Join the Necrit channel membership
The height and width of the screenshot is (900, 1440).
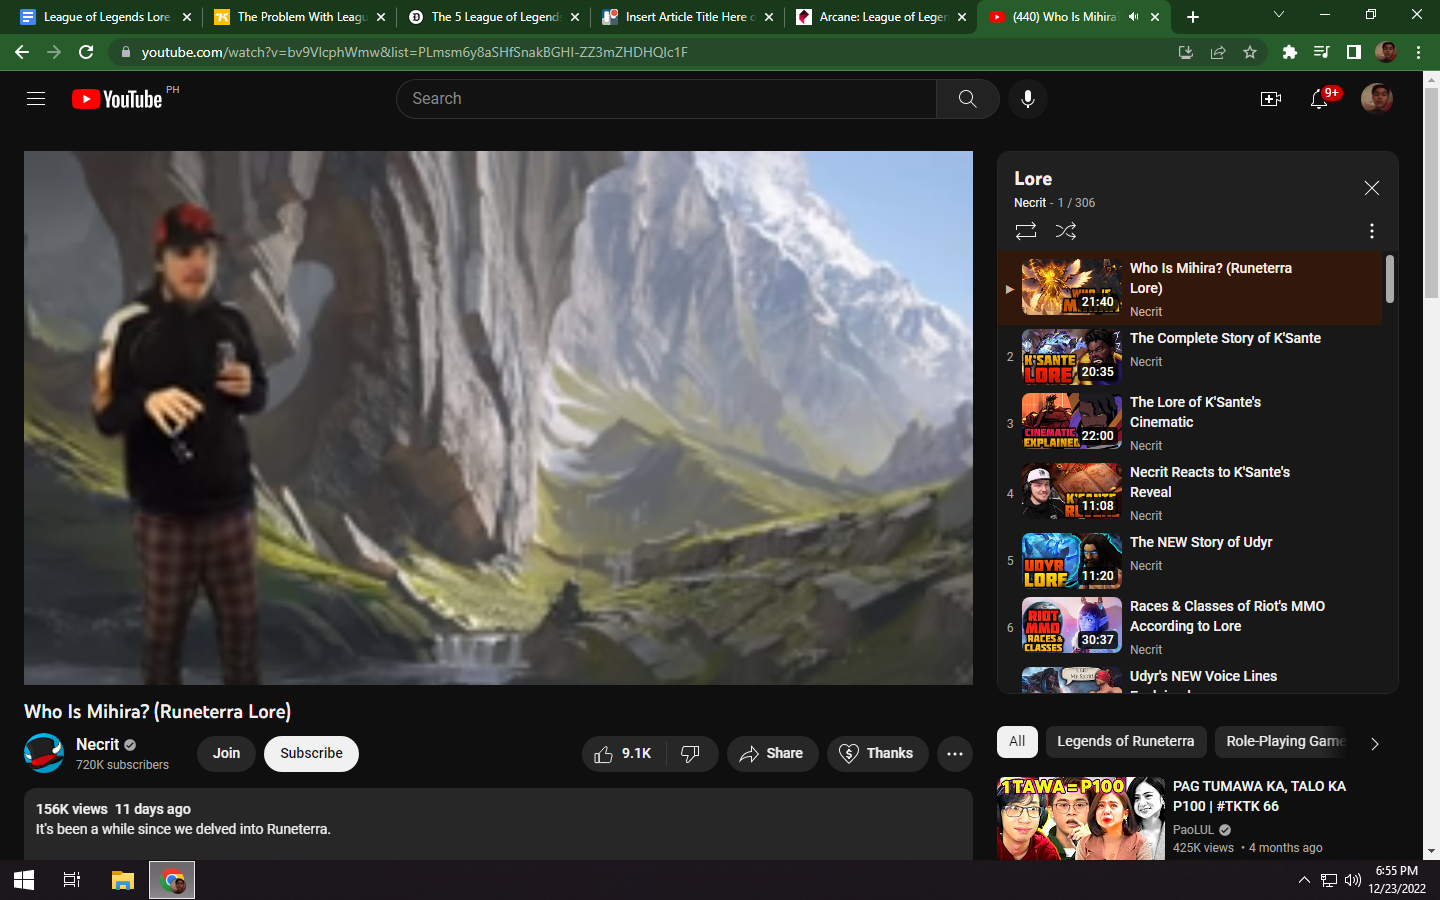(x=226, y=754)
